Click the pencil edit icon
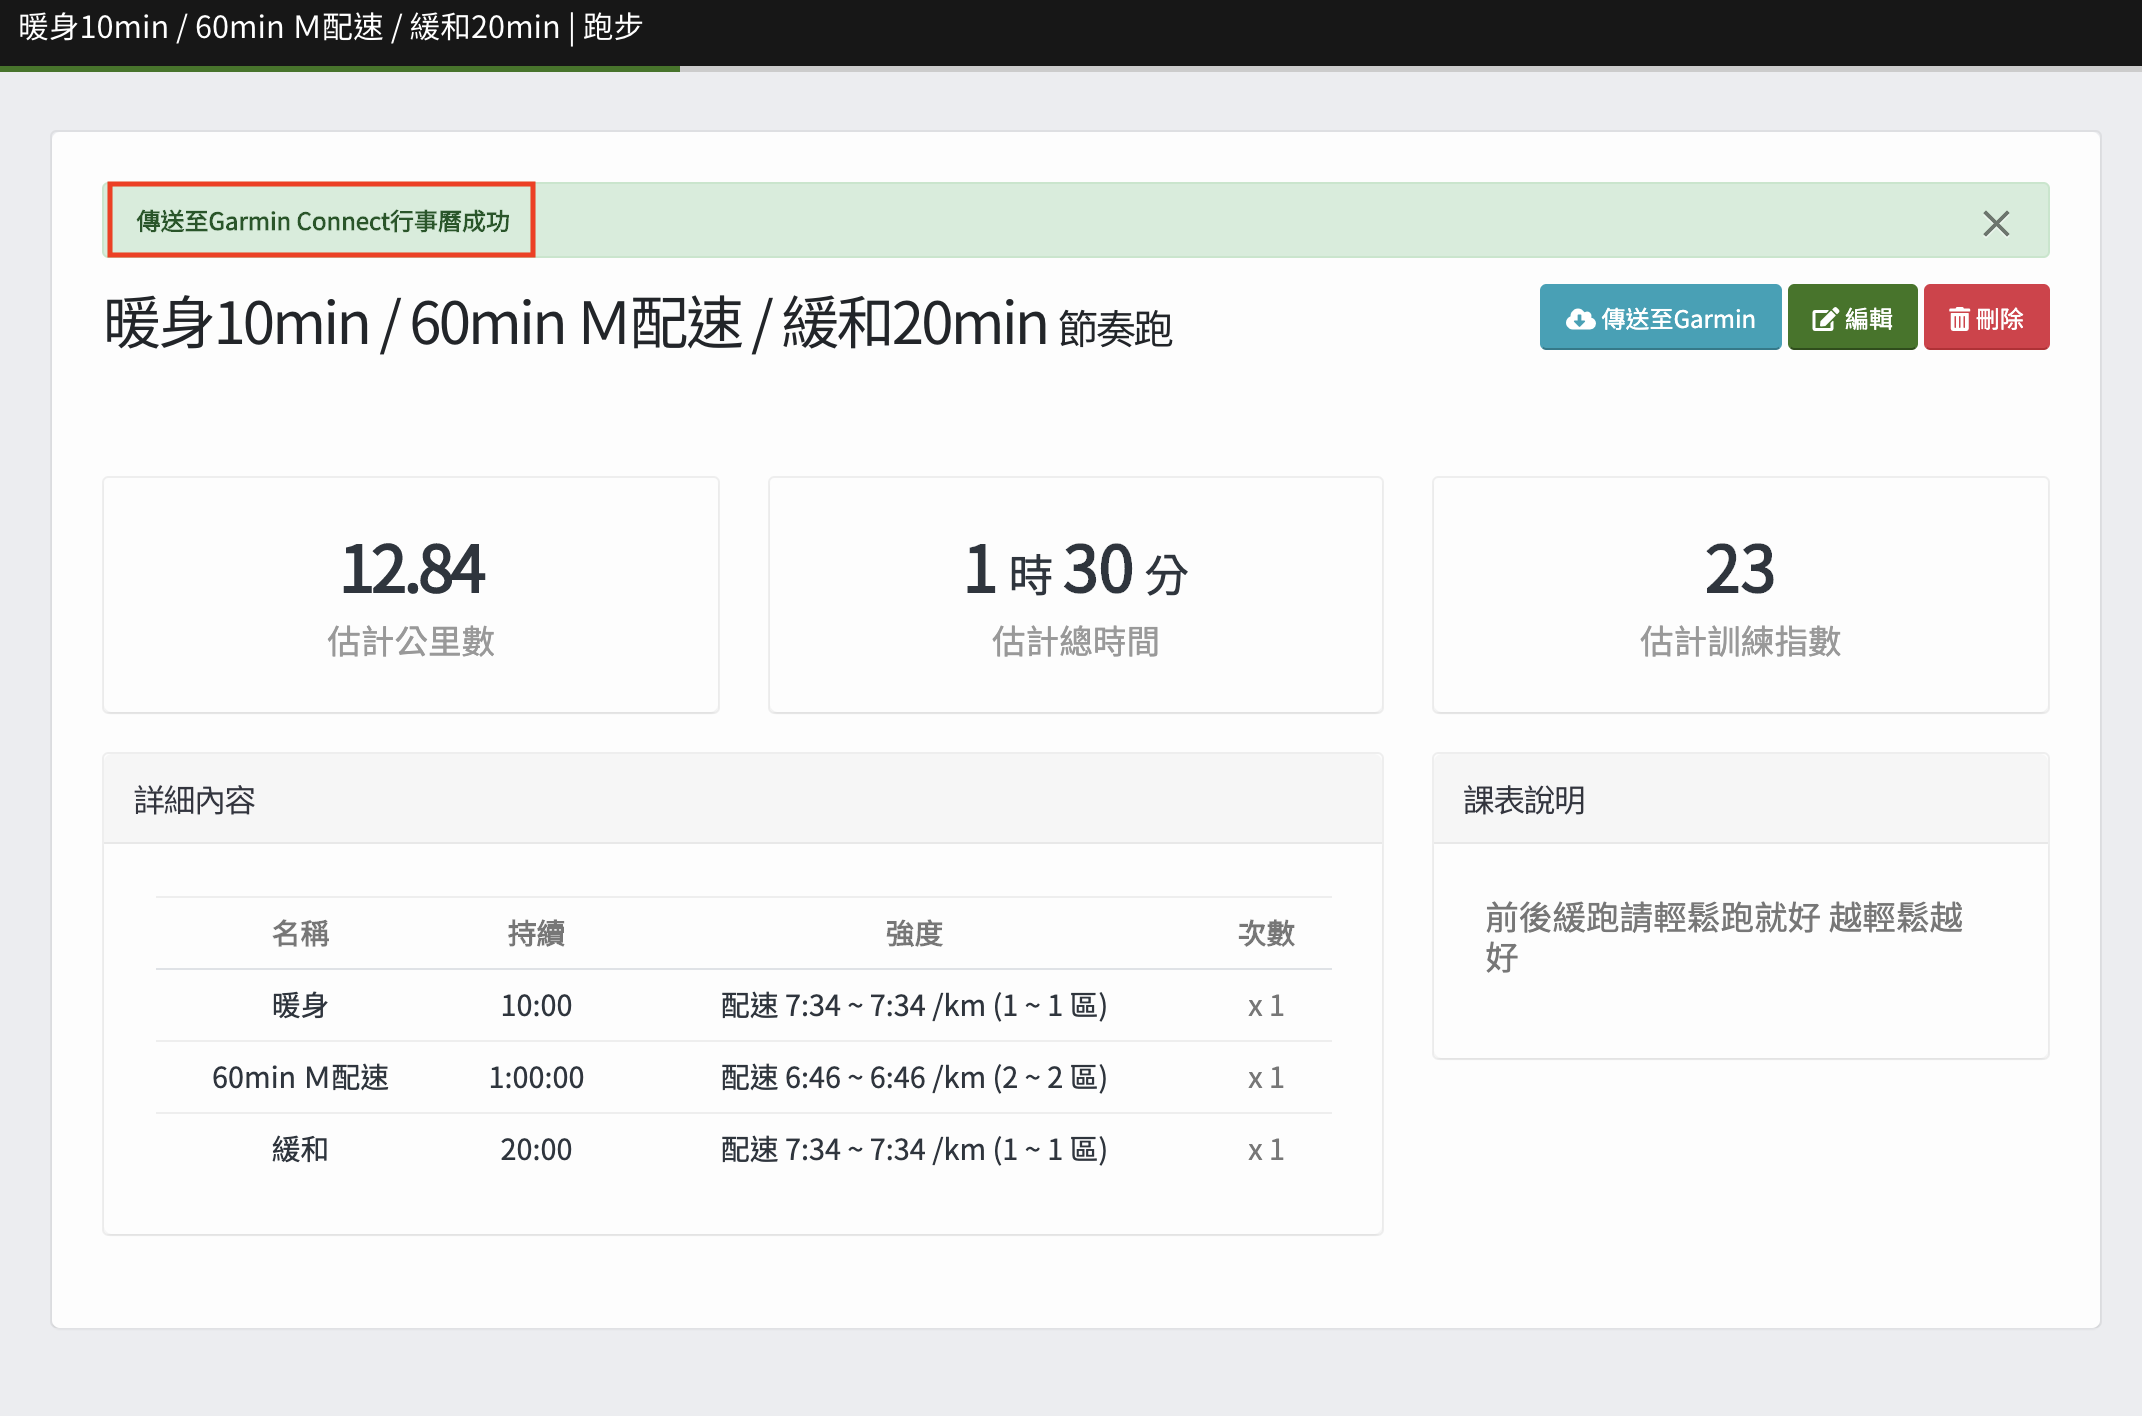Screen dimensions: 2142x1416 coord(1824,319)
